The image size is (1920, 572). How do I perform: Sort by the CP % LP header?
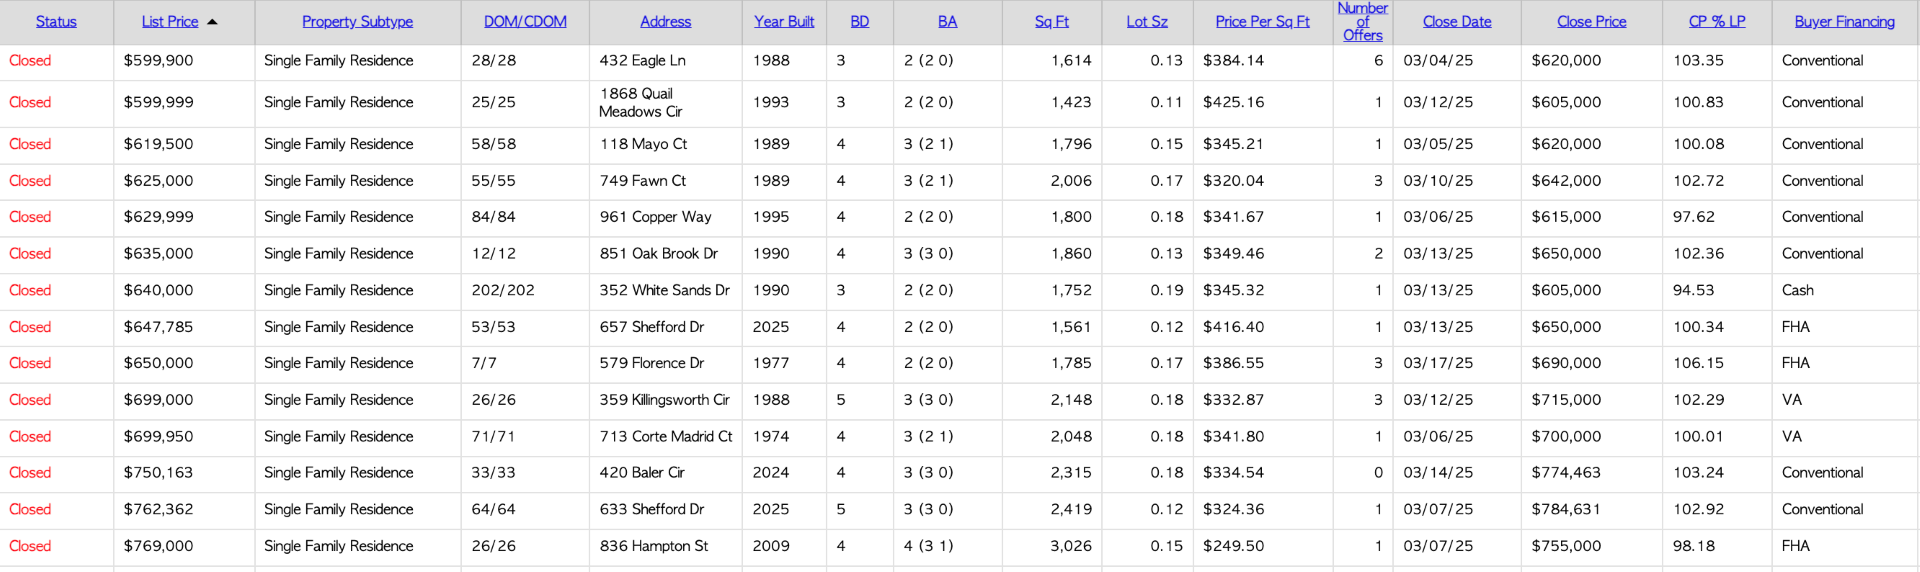pos(1716,22)
